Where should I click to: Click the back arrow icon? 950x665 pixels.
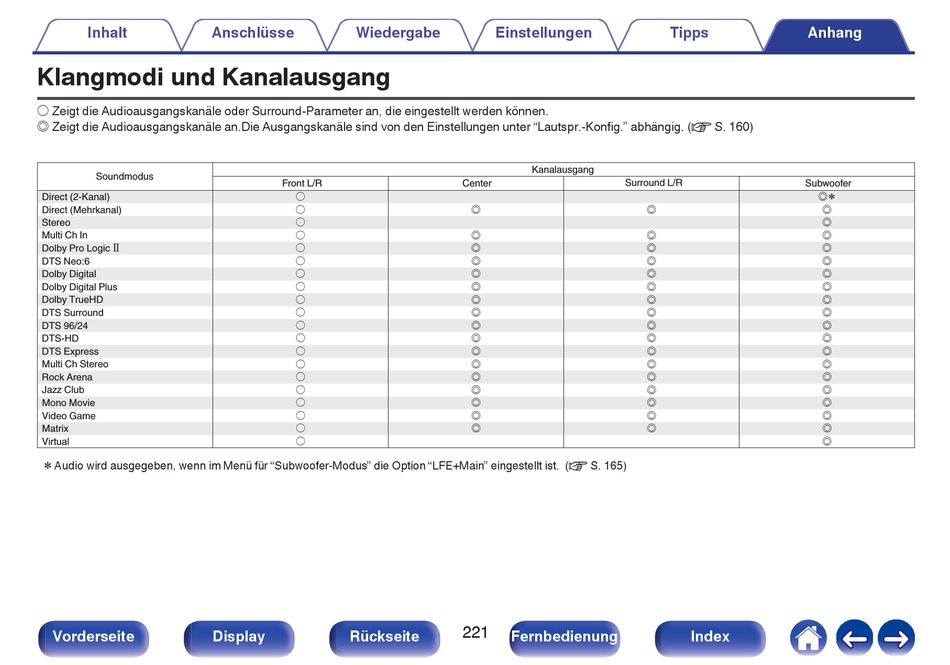(854, 638)
